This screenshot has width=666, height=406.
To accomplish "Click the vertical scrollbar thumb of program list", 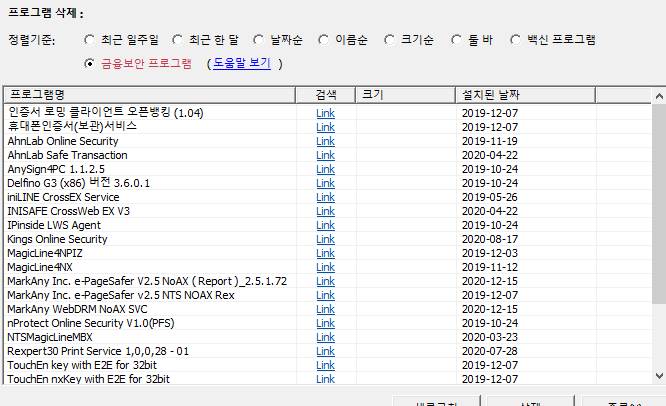I will point(659,204).
